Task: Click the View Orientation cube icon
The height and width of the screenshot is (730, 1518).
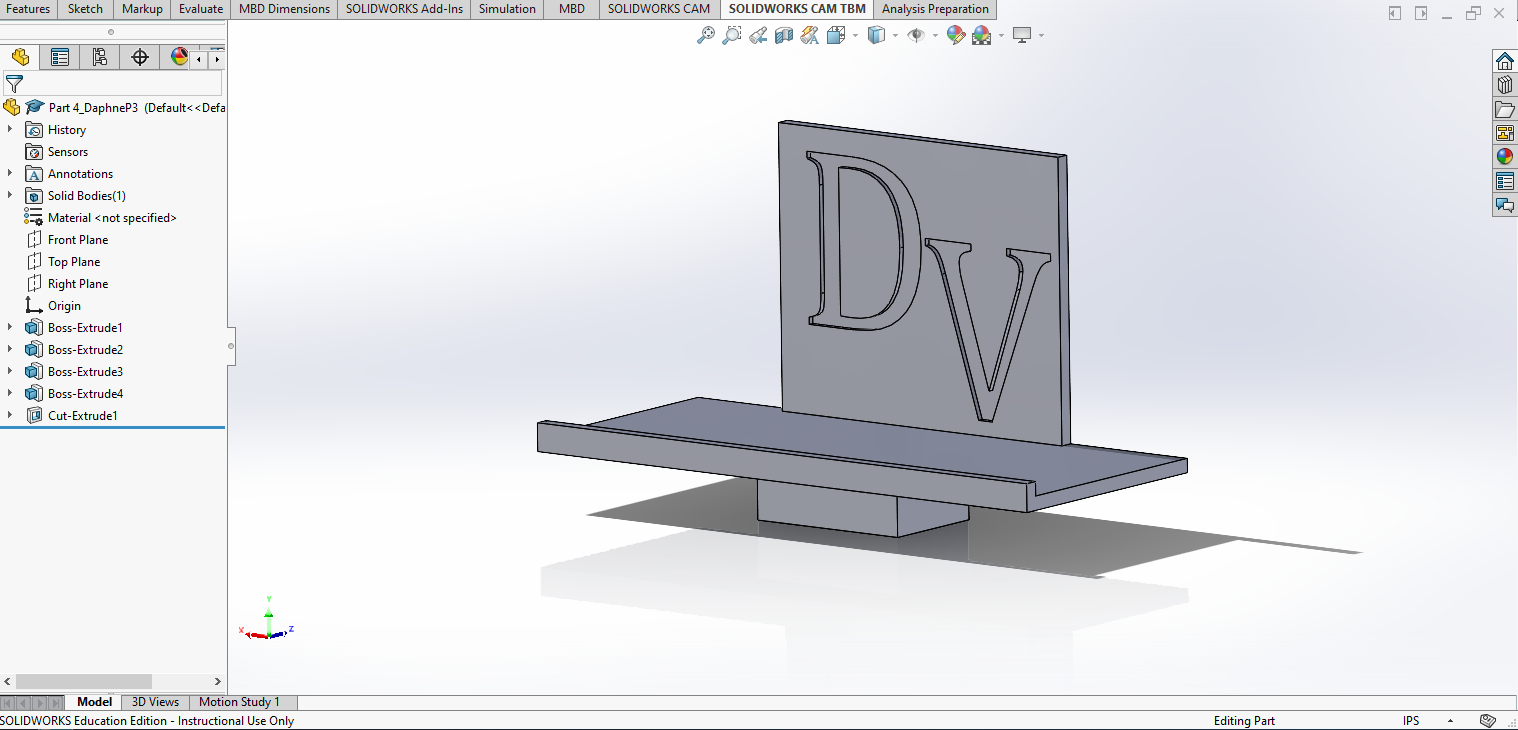Action: point(835,35)
